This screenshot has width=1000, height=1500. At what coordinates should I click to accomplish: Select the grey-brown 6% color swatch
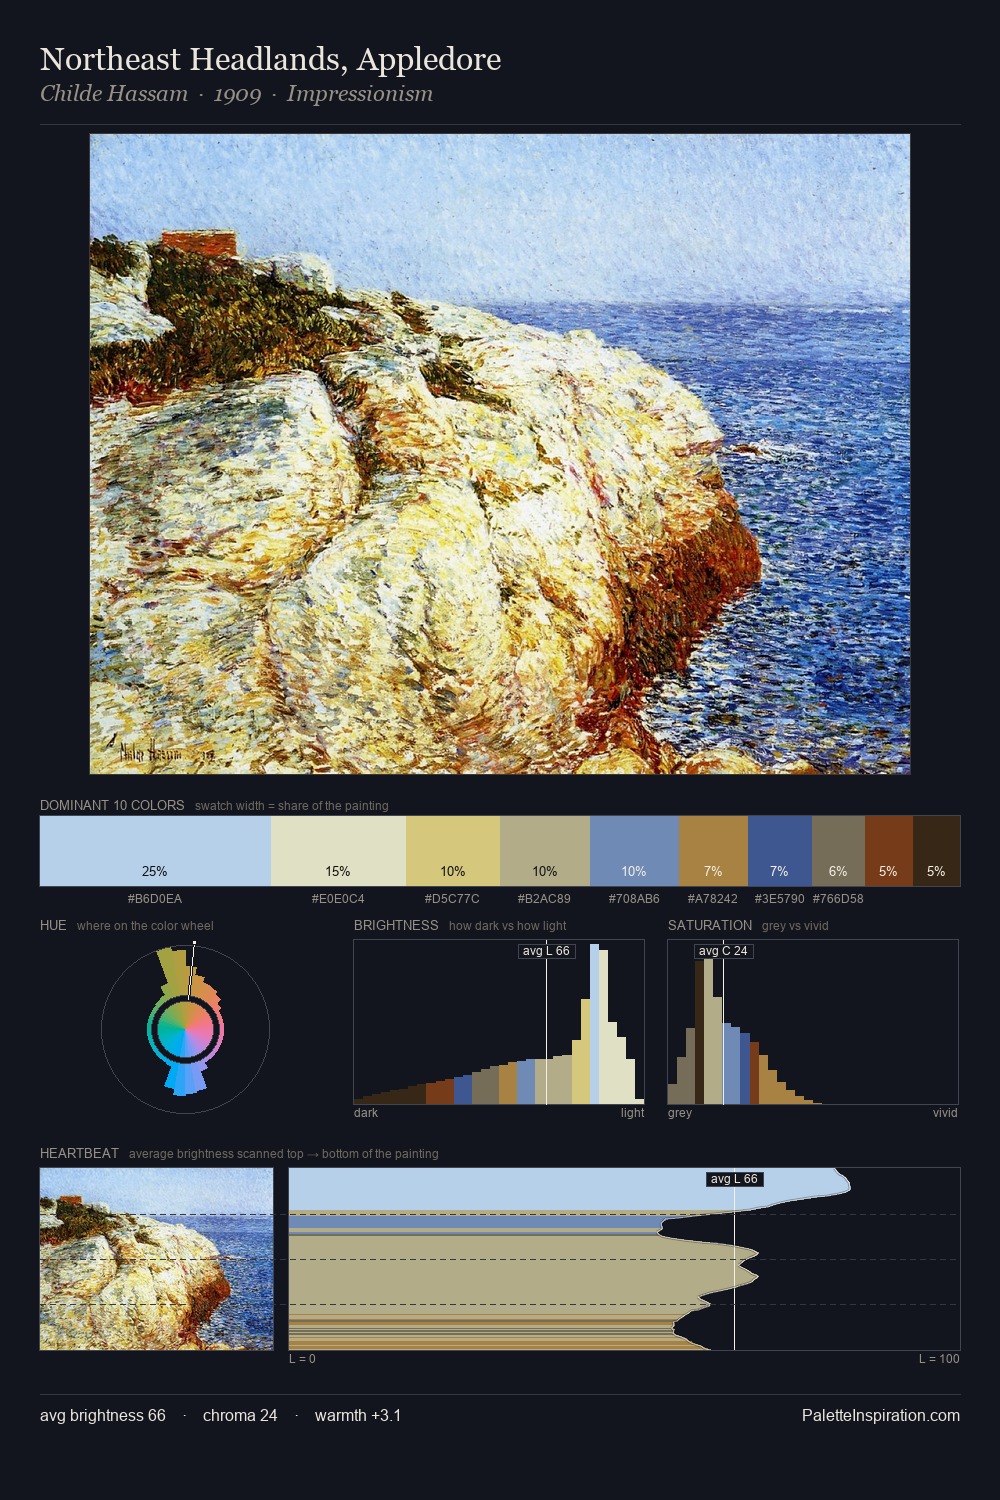click(x=838, y=851)
